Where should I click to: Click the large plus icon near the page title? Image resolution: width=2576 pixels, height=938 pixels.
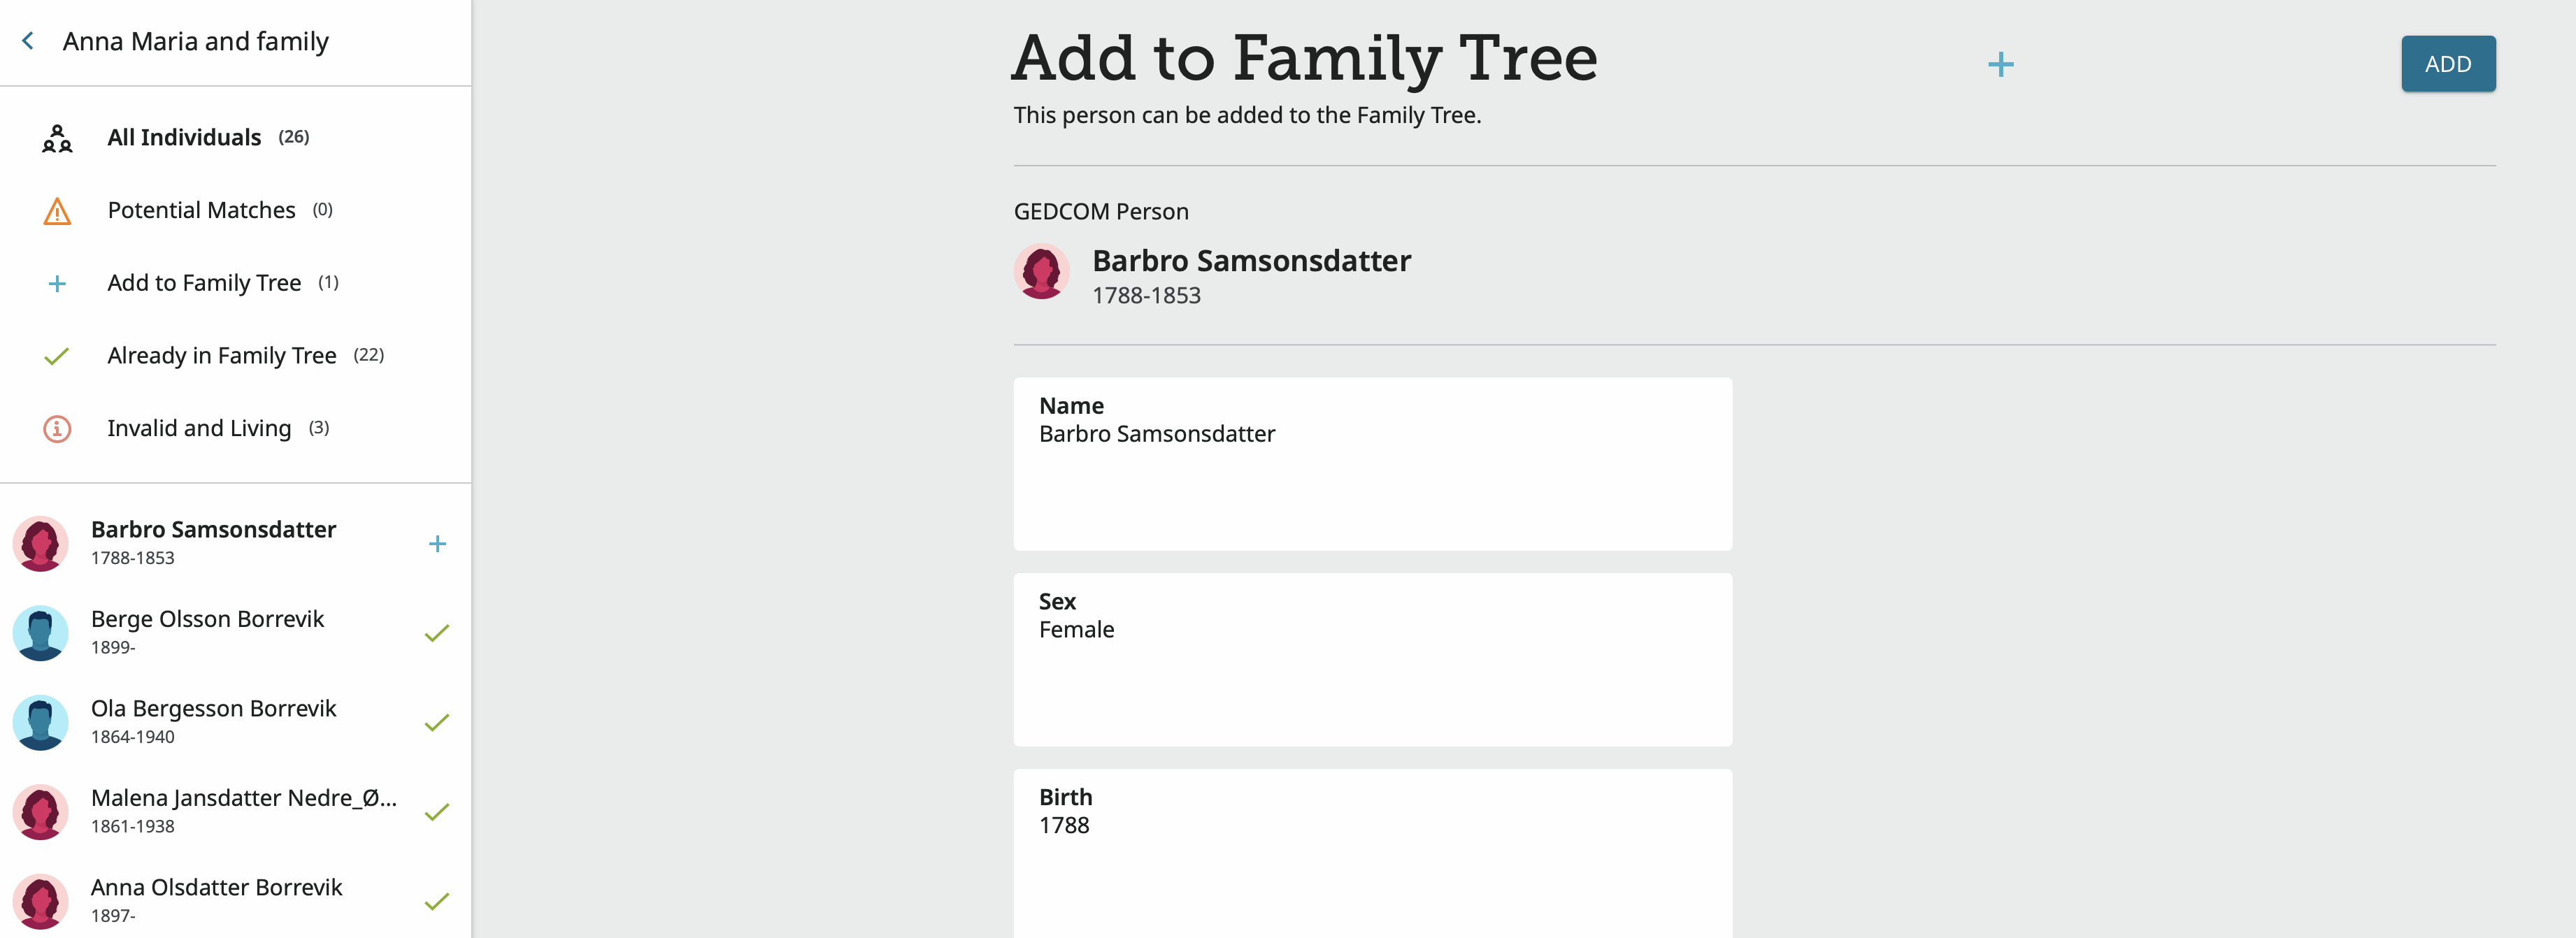coord(2000,65)
